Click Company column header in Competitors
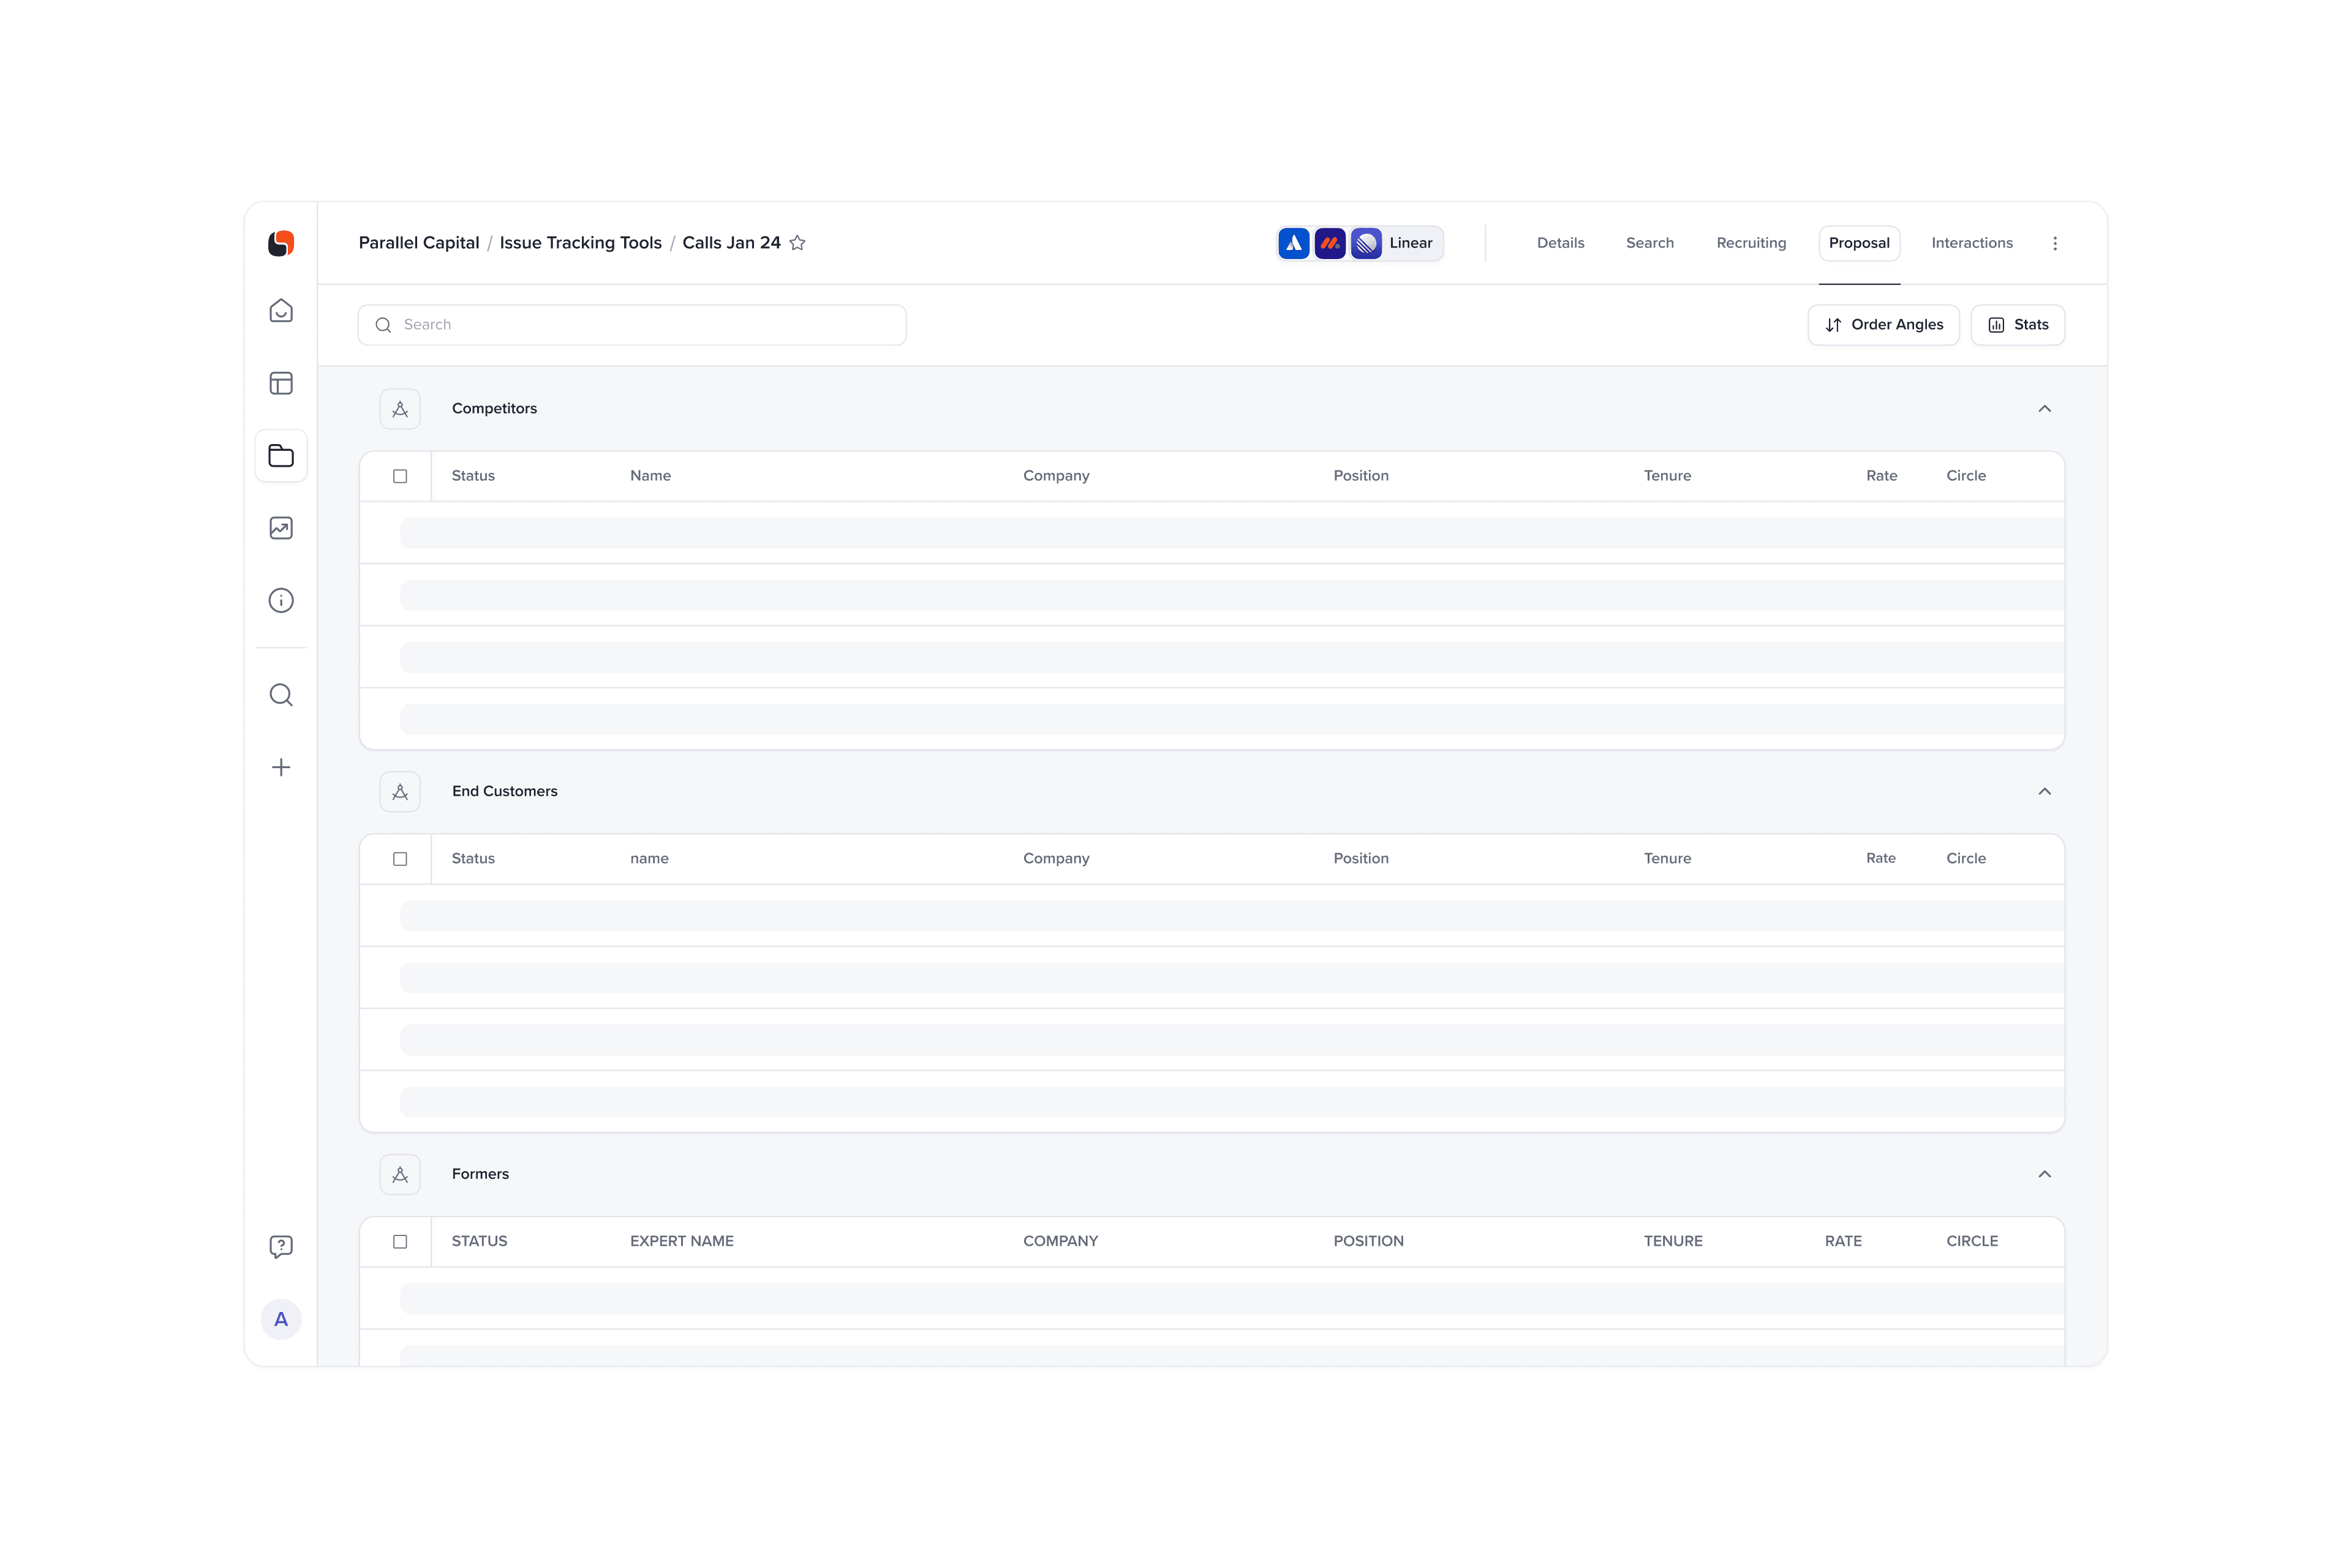 click(1056, 476)
